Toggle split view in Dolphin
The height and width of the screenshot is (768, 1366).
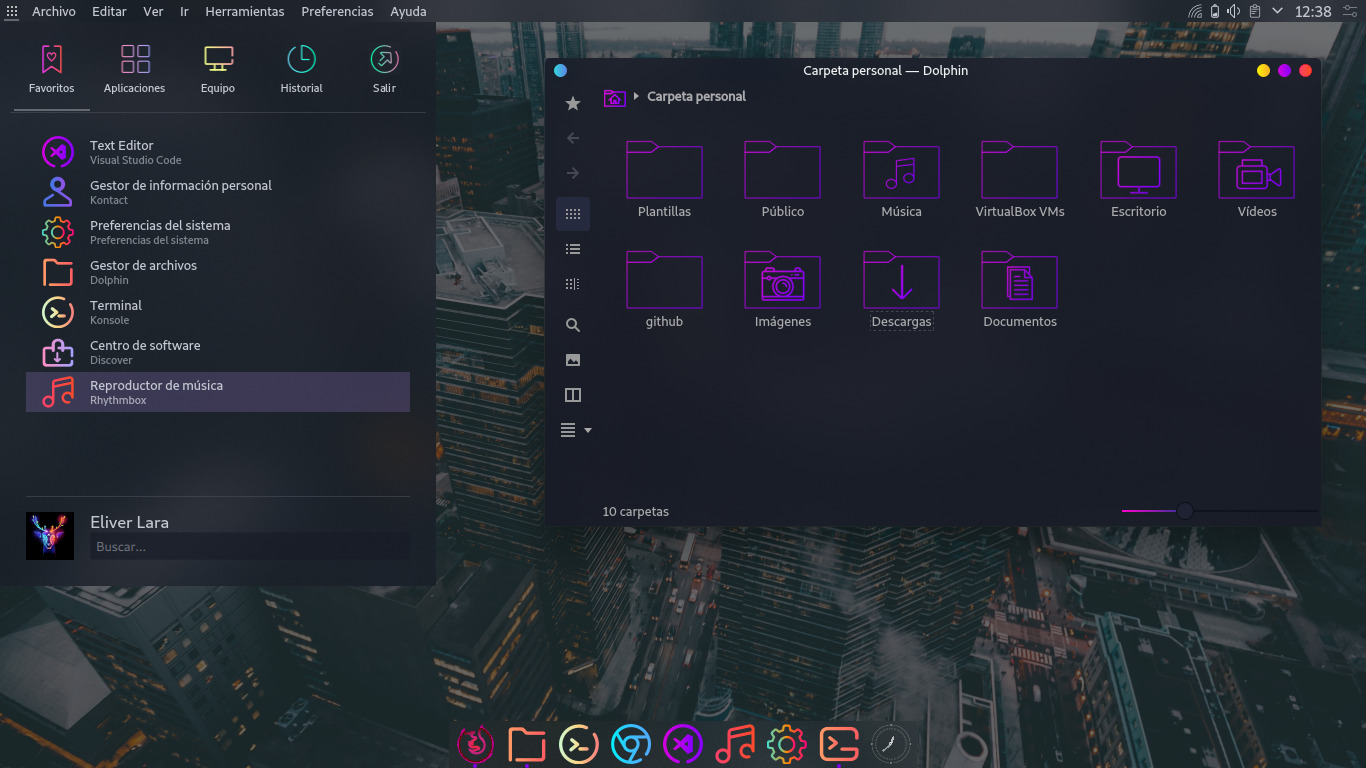[x=573, y=395]
